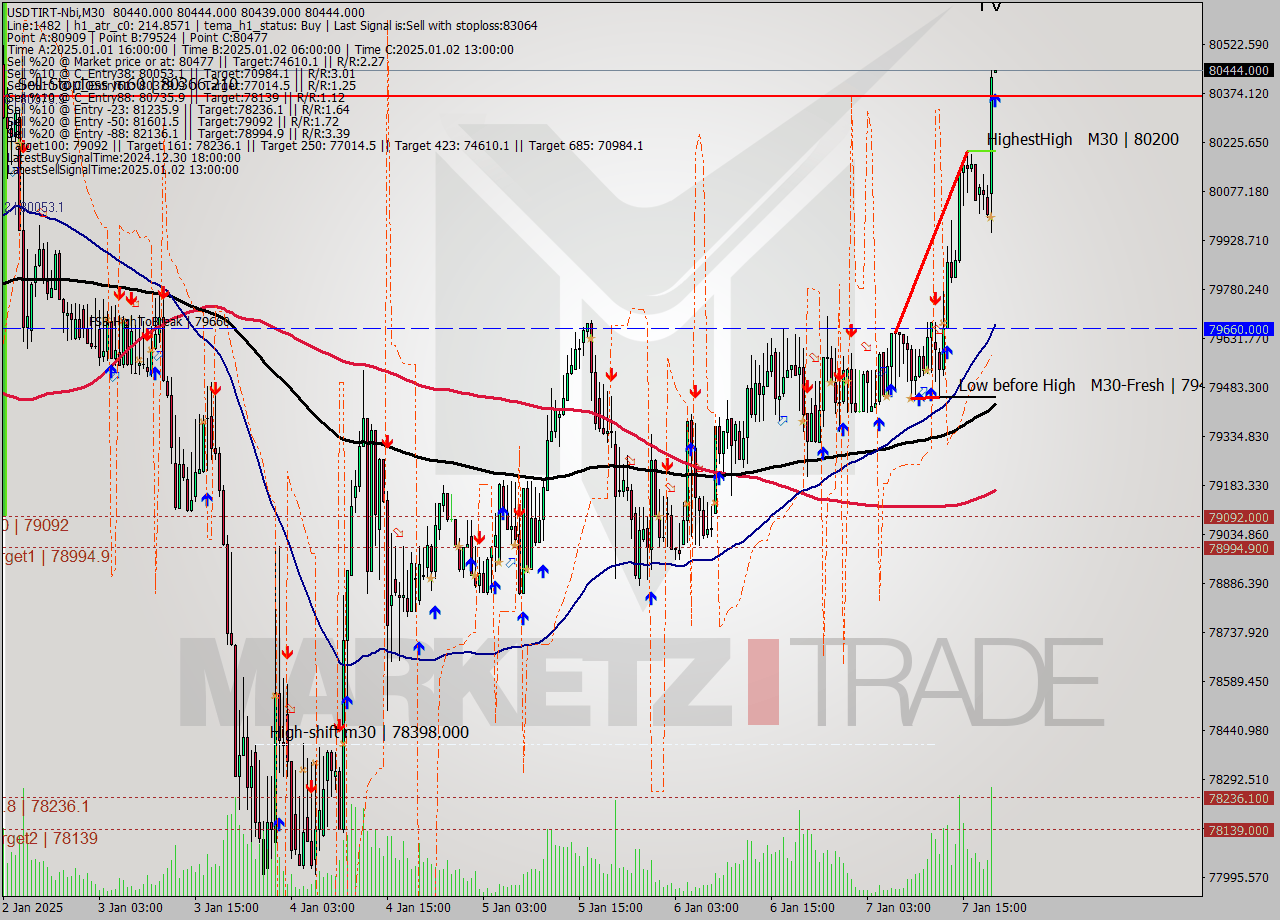Click the 79334.830 price scale value
Image resolution: width=1280 pixels, height=920 pixels.
[x=1238, y=437]
